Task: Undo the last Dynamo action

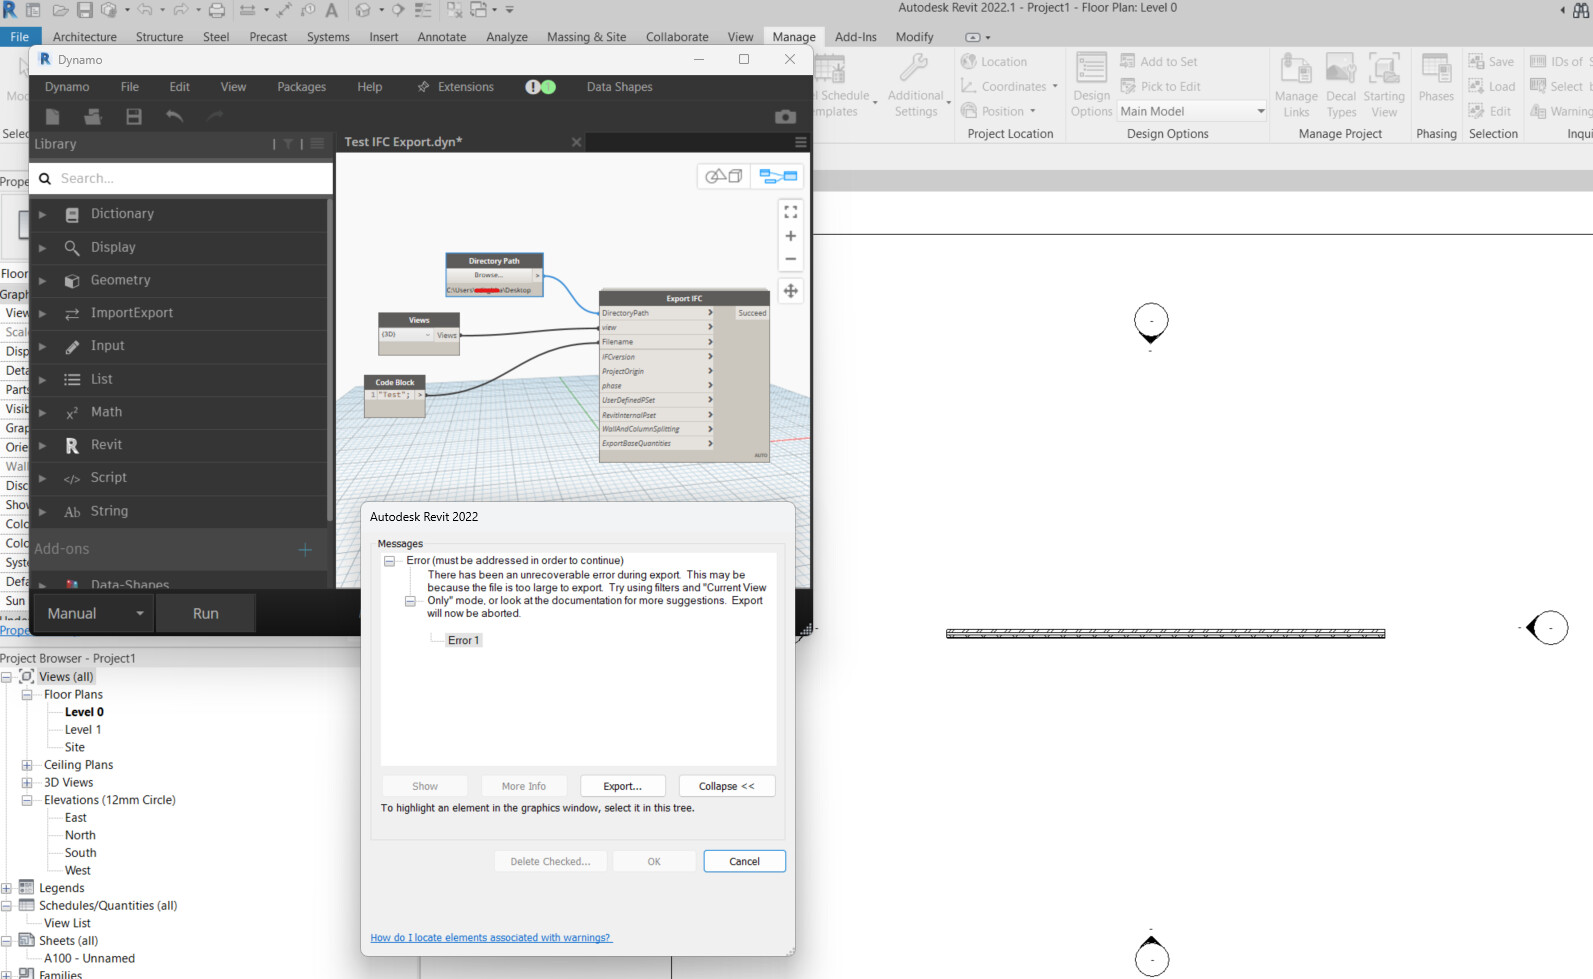Action: pos(174,117)
